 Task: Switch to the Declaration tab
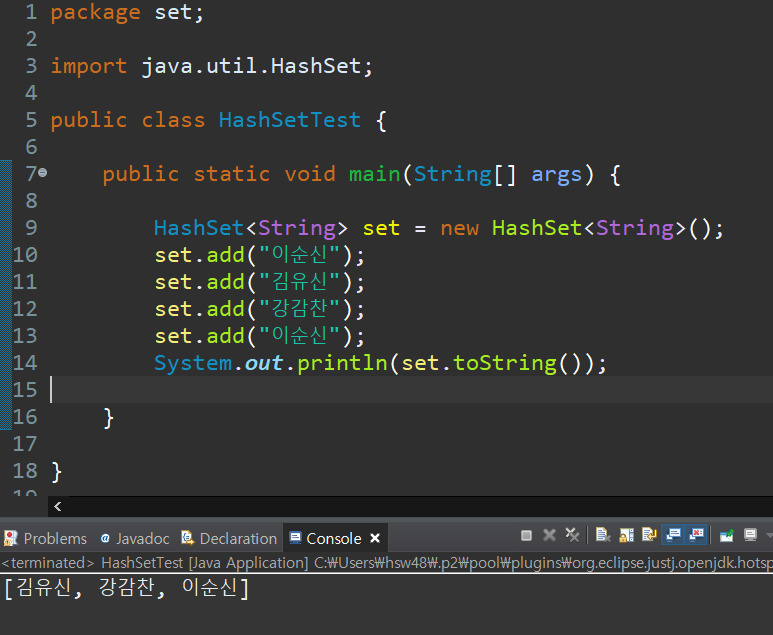click(x=229, y=538)
